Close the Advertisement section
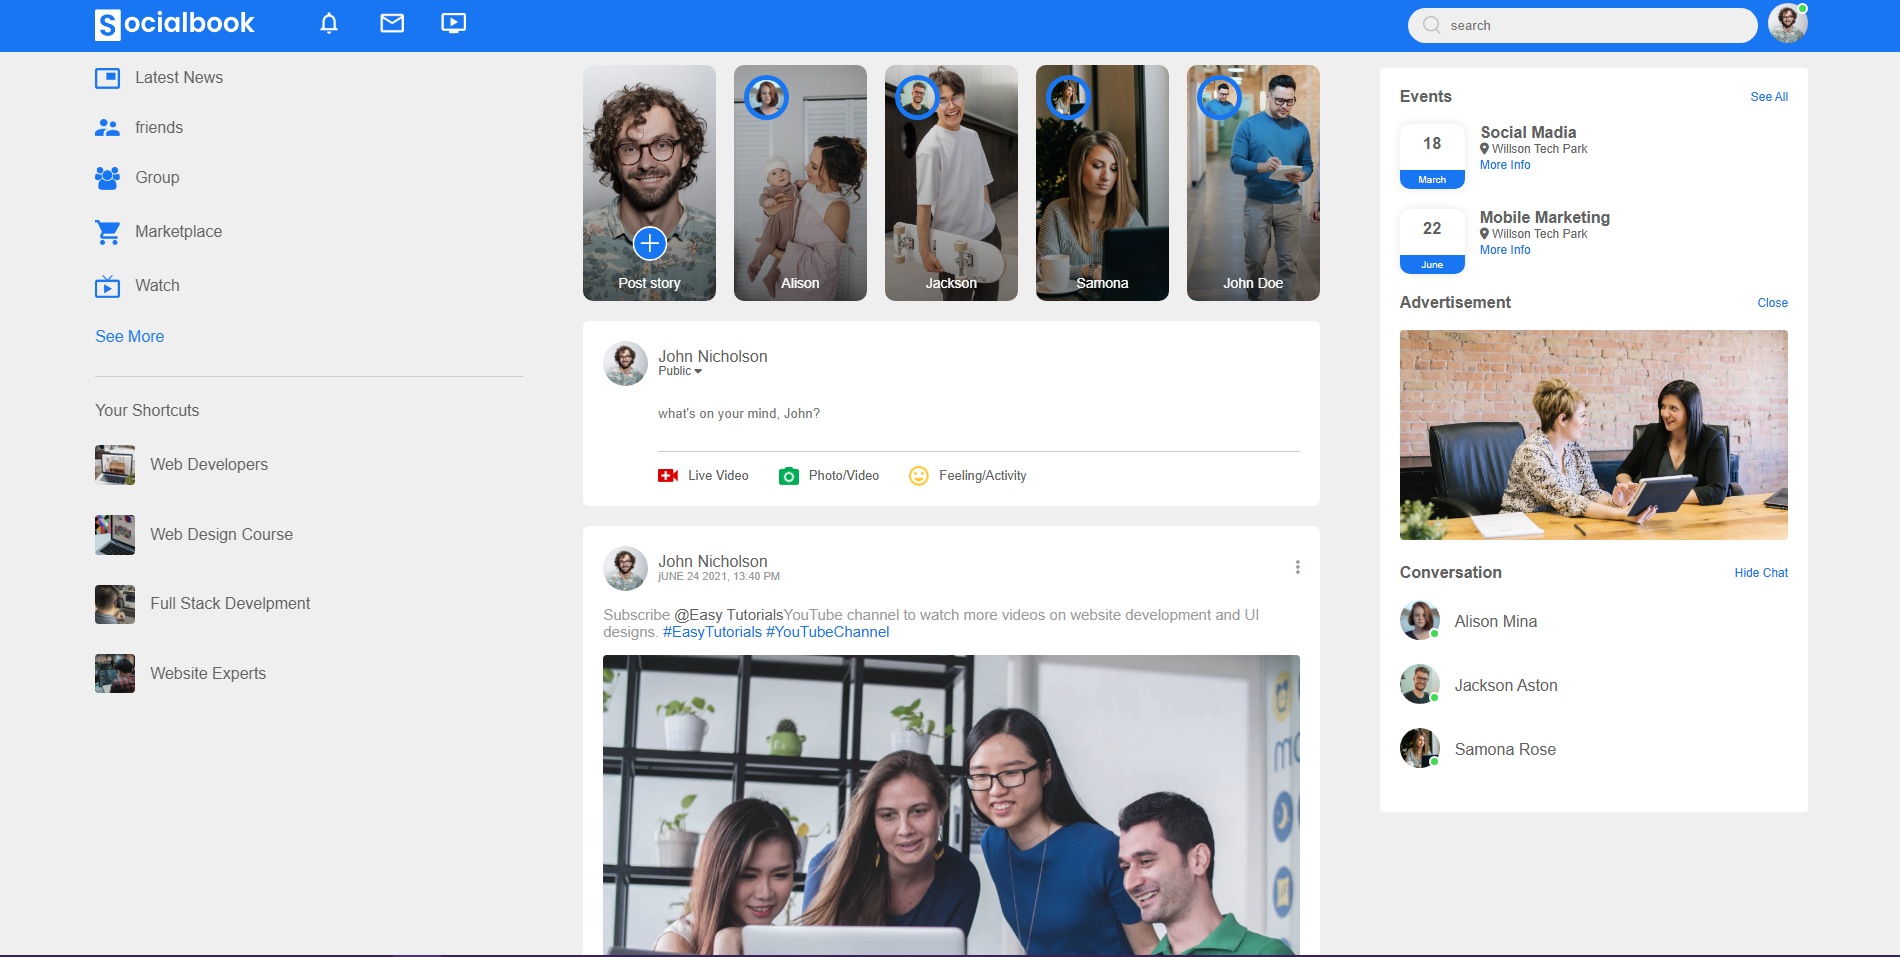 click(1772, 303)
